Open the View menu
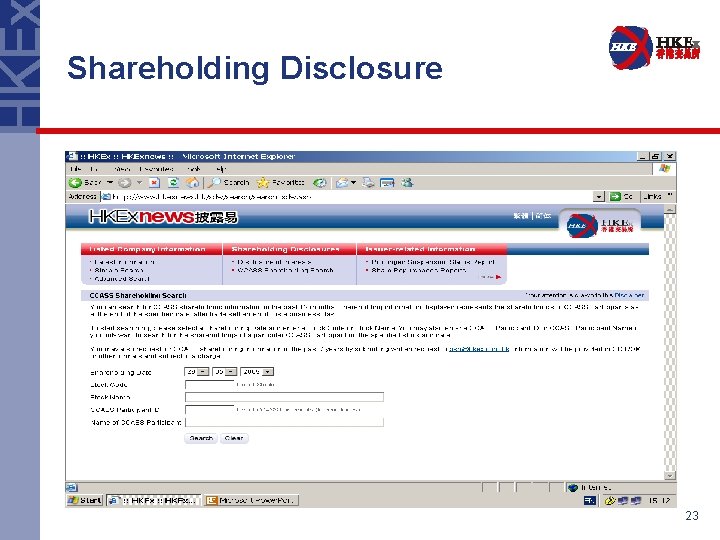The height and width of the screenshot is (540, 720). 122,169
